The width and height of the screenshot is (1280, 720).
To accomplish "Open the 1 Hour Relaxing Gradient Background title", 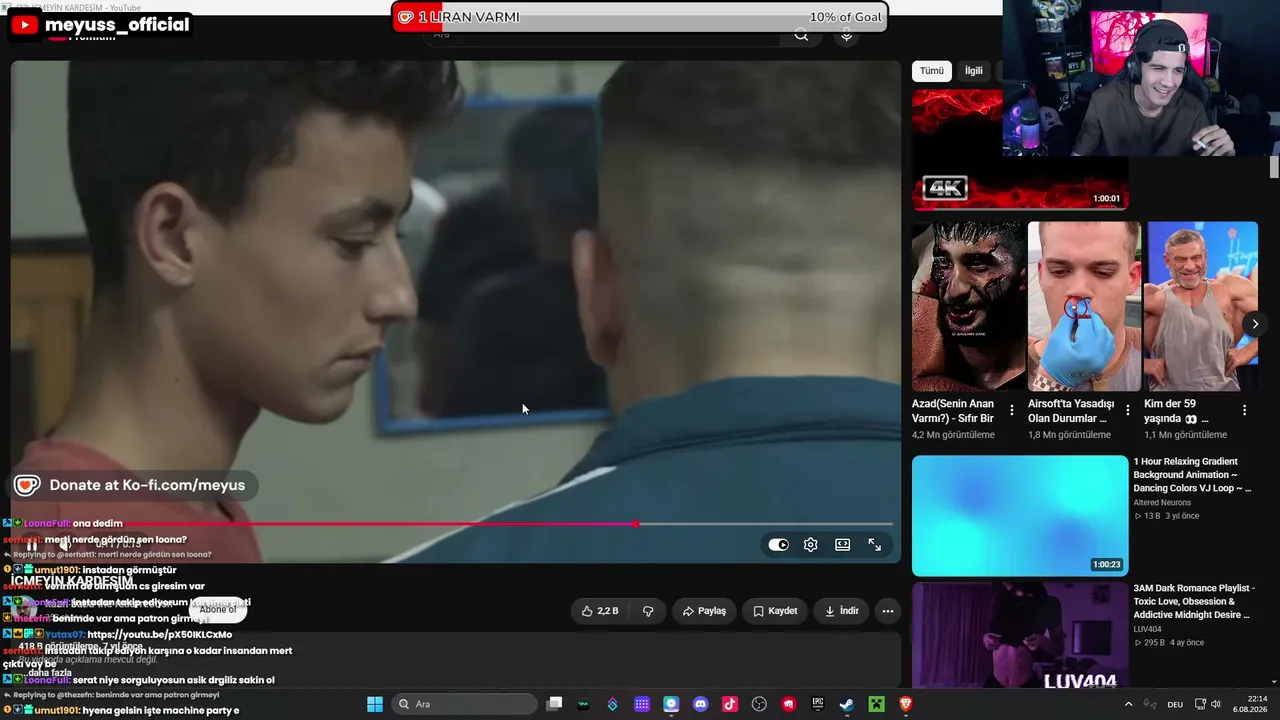I will point(1192,475).
